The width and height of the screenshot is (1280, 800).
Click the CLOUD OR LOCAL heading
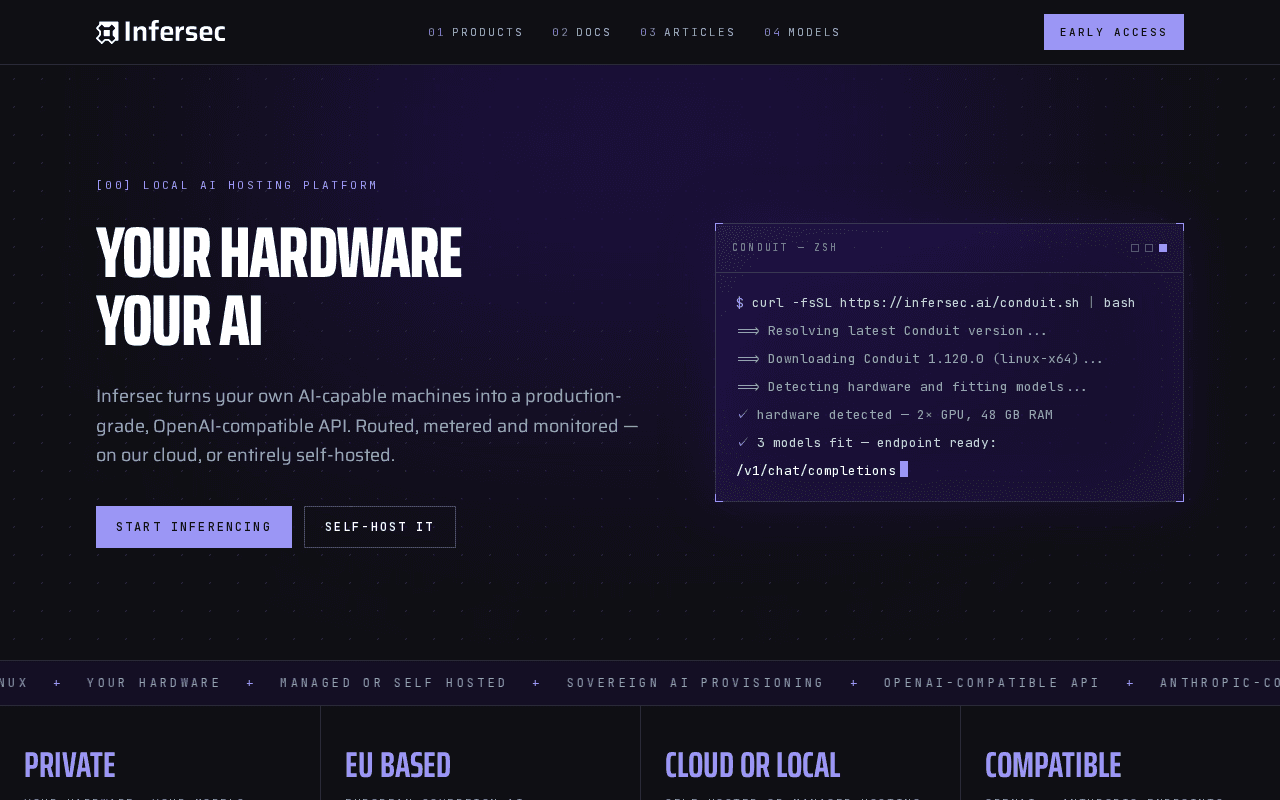(x=753, y=765)
